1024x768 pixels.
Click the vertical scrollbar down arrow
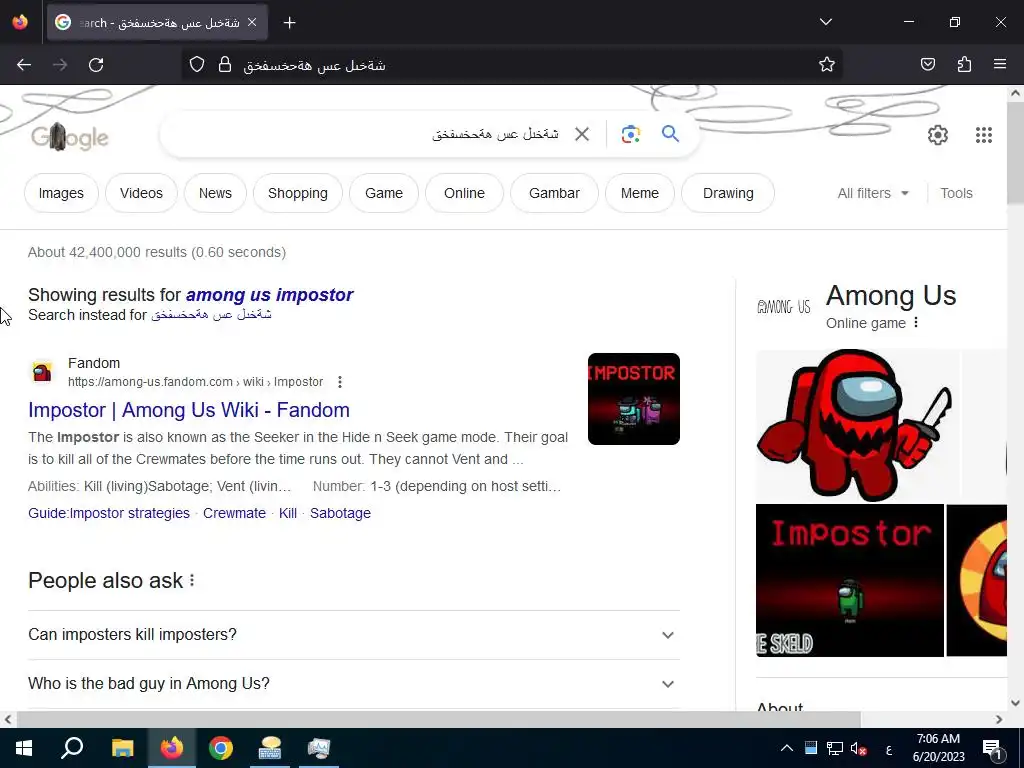tap(1015, 703)
